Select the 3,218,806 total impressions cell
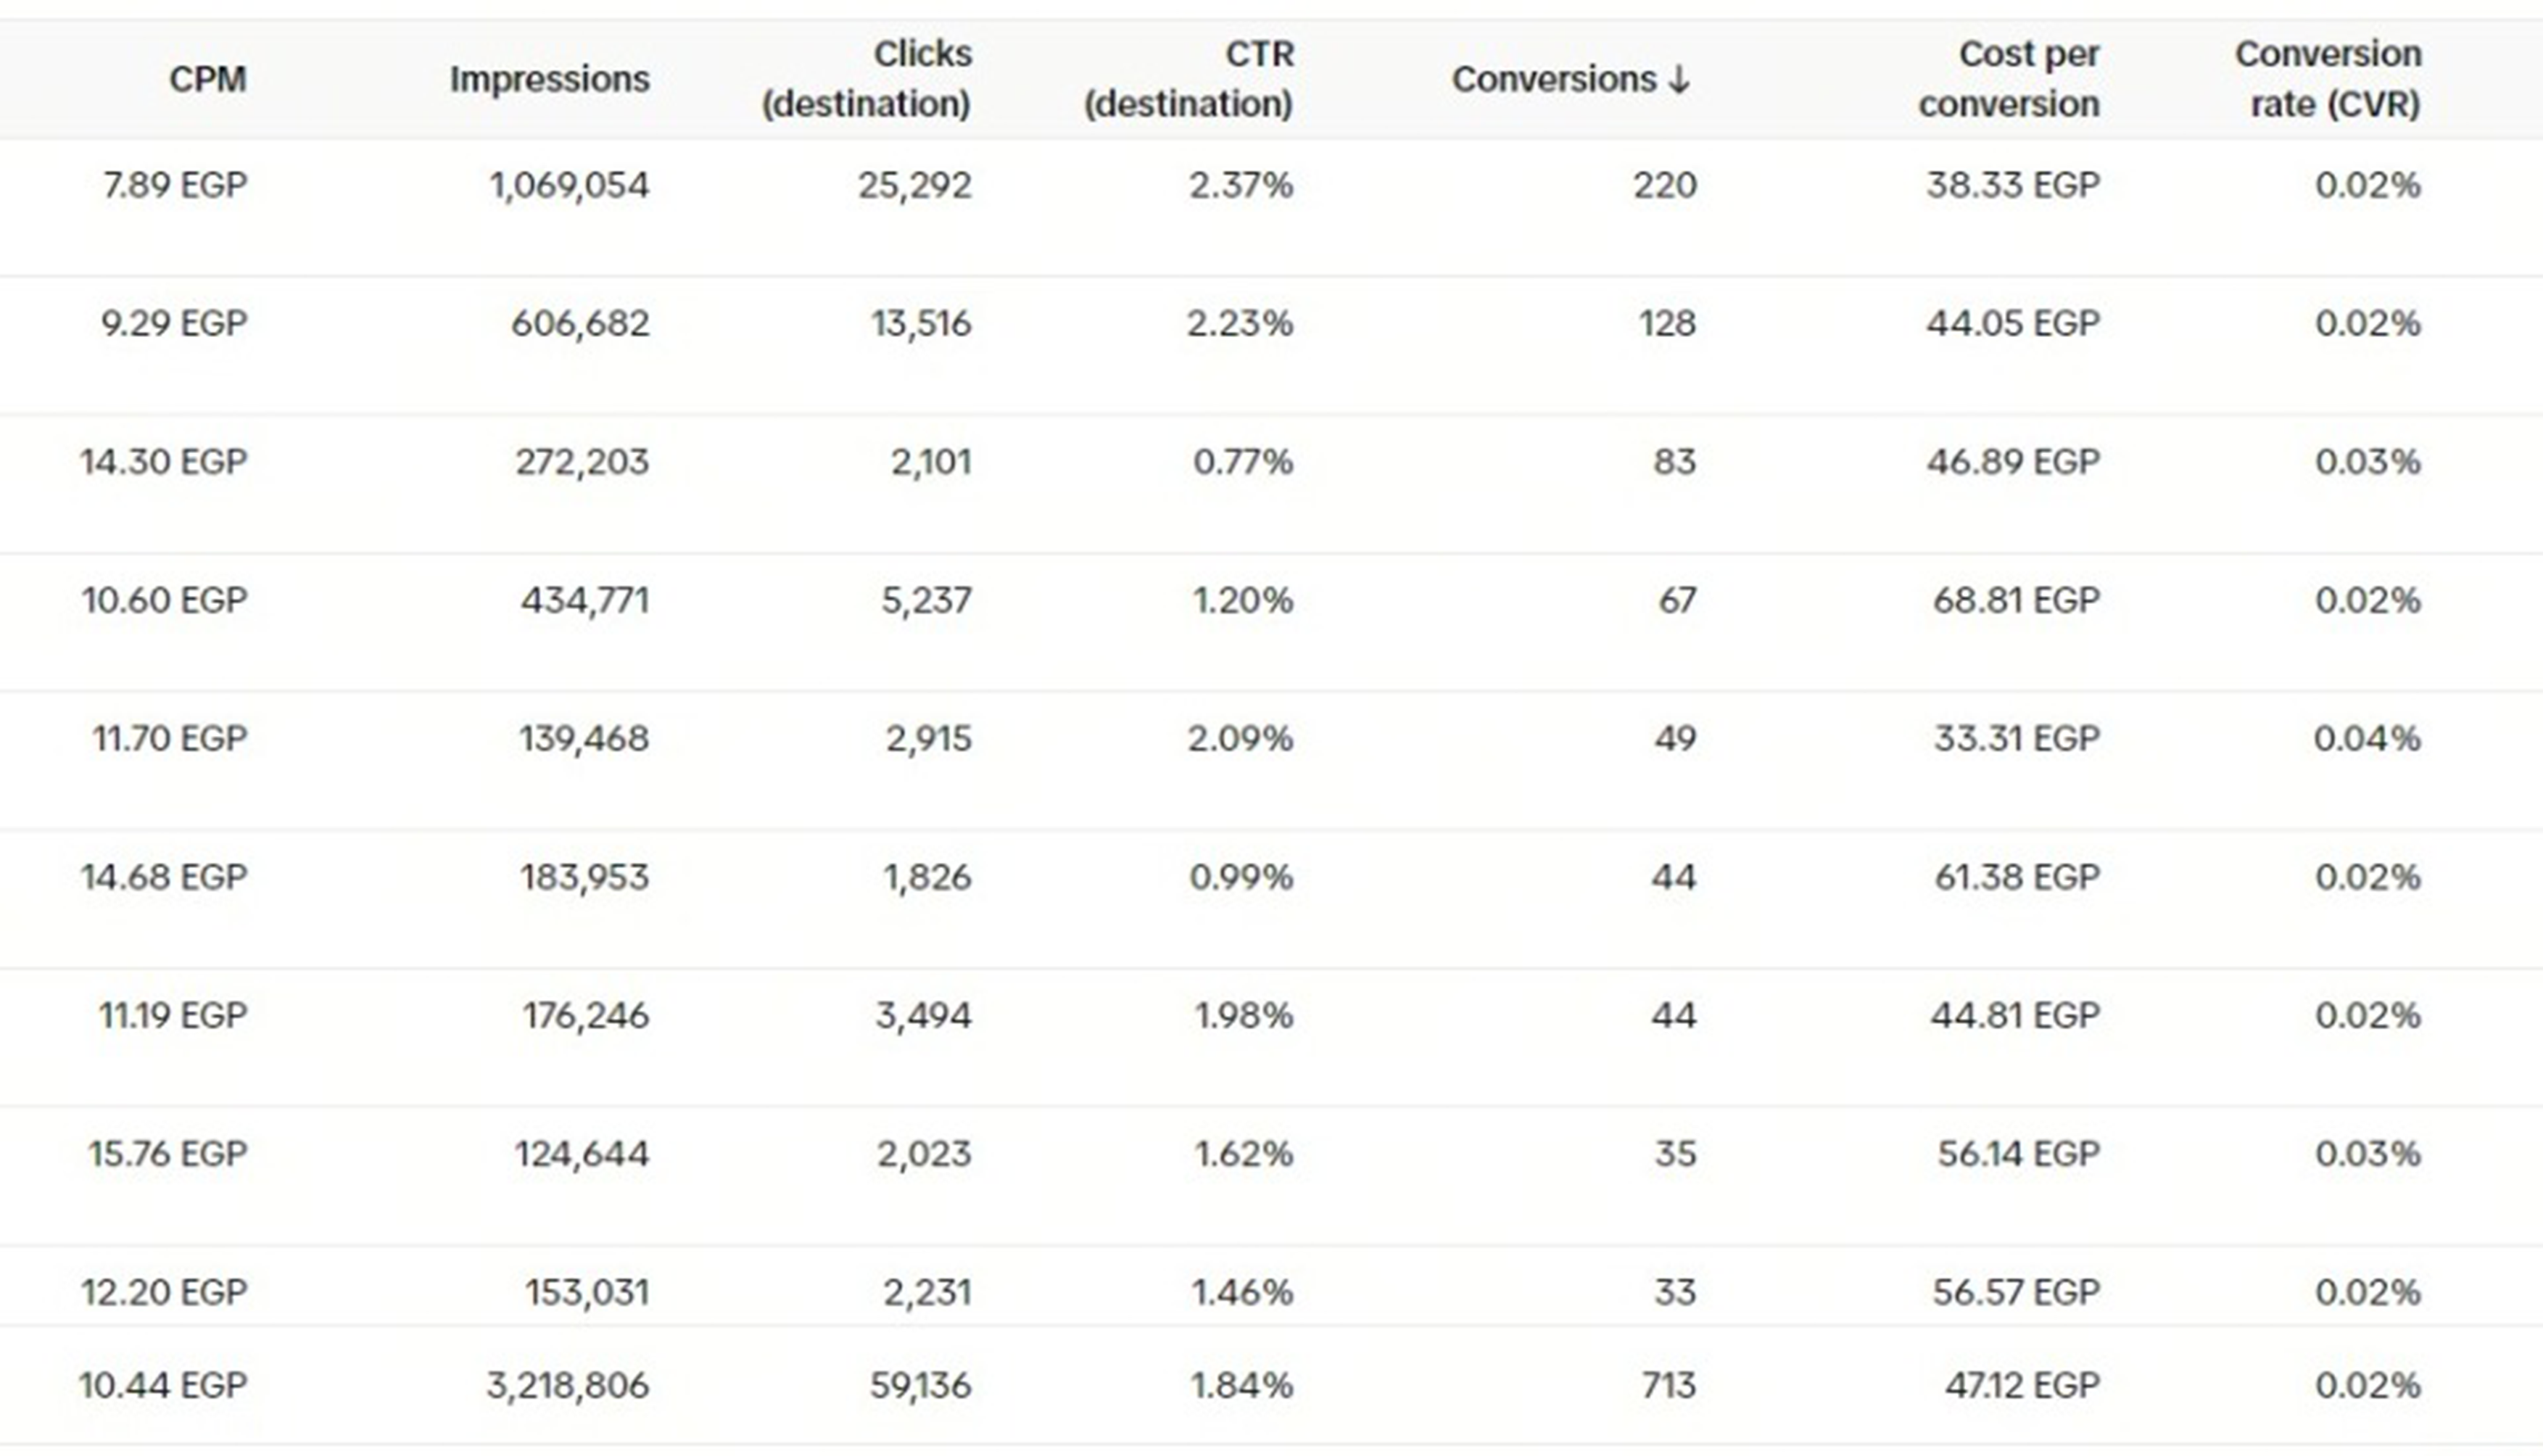 (x=567, y=1385)
